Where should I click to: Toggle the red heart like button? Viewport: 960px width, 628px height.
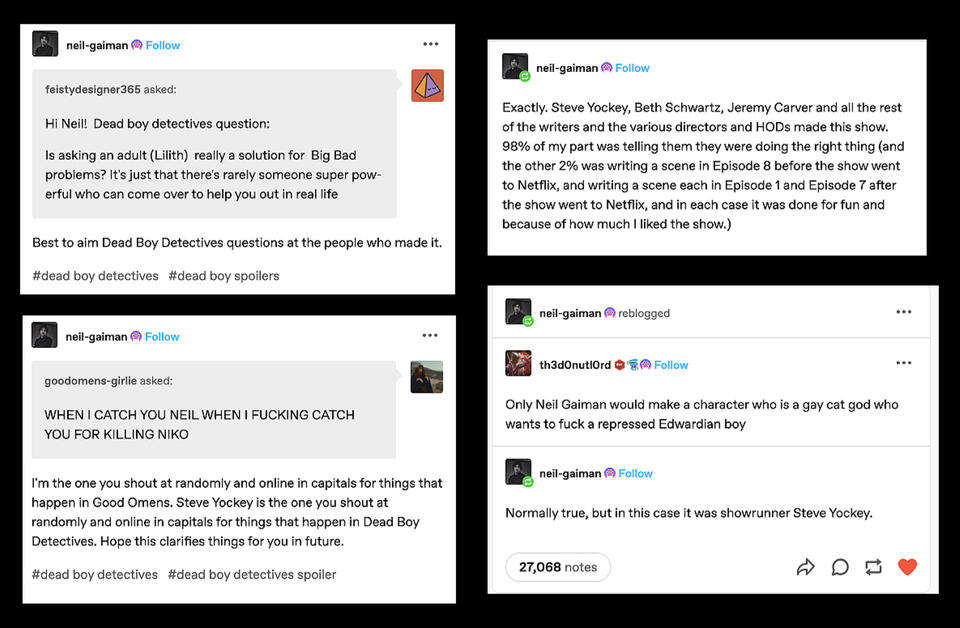tap(907, 567)
